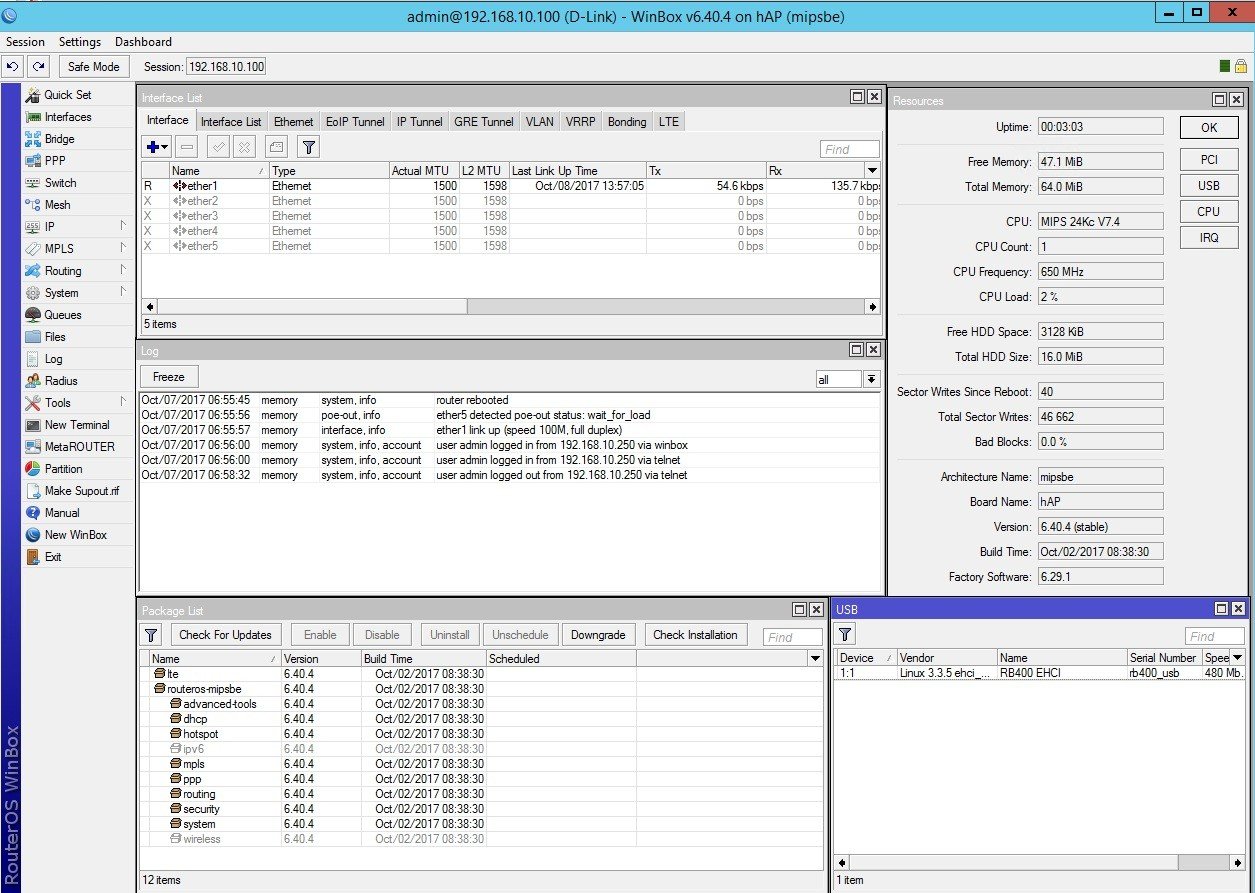Click filter funnel icon in Package List
The height and width of the screenshot is (893, 1255).
point(151,635)
